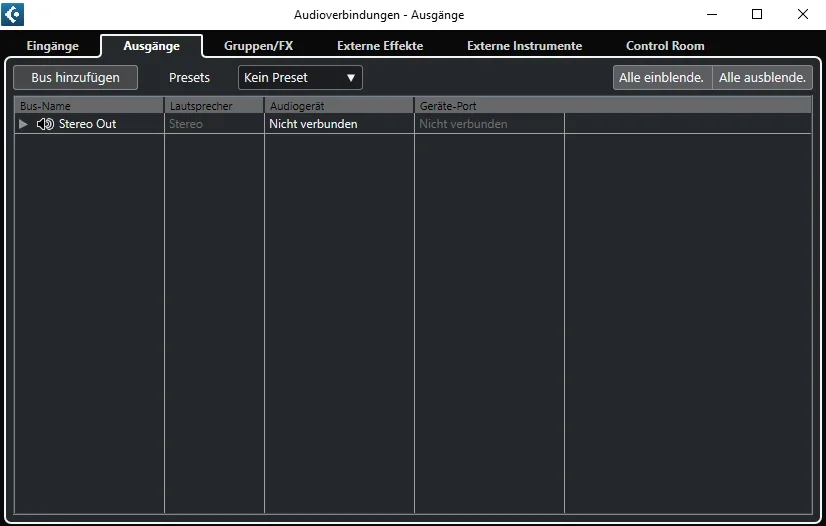Open the Gruppen/FX tab
This screenshot has height=526, width=826.
[x=258, y=46]
